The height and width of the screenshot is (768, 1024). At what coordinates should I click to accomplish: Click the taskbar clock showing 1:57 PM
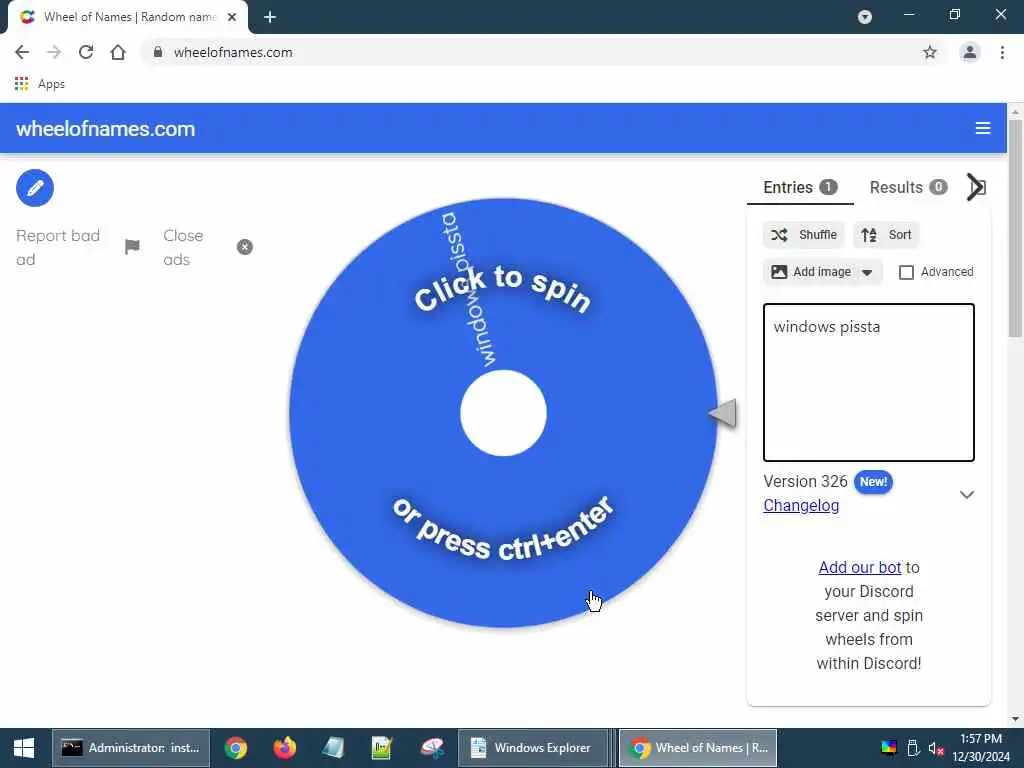980,748
